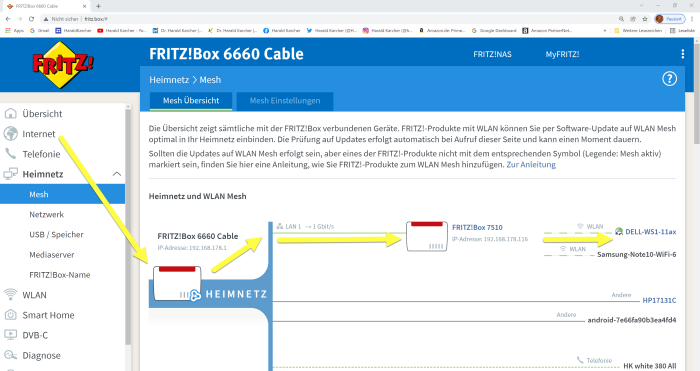The width and height of the screenshot is (700, 371).
Task: Open the DVB-C monitor icon in sidebar
Action: (x=10, y=334)
